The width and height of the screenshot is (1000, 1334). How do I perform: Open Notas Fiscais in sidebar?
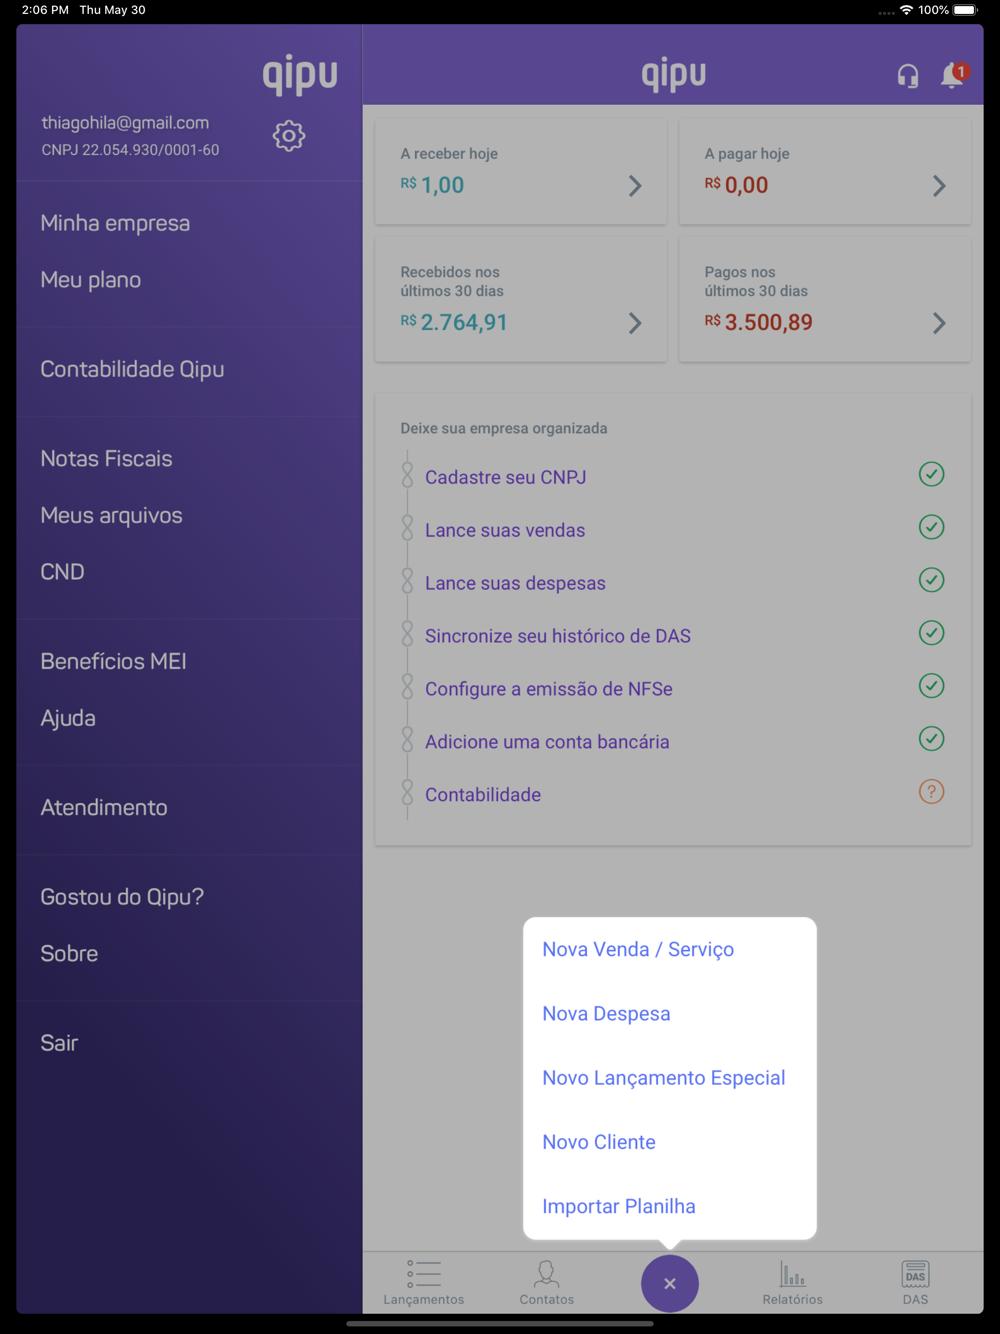(107, 459)
